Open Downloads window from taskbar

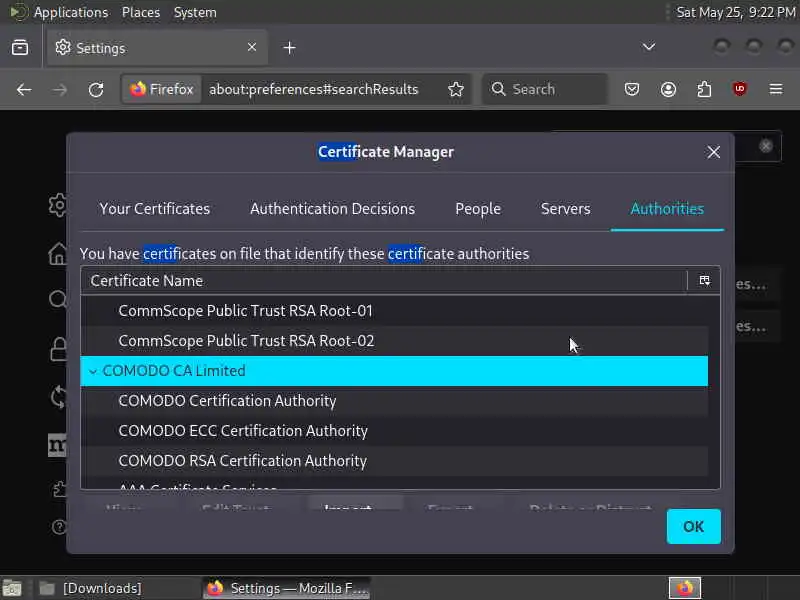(x=102, y=588)
